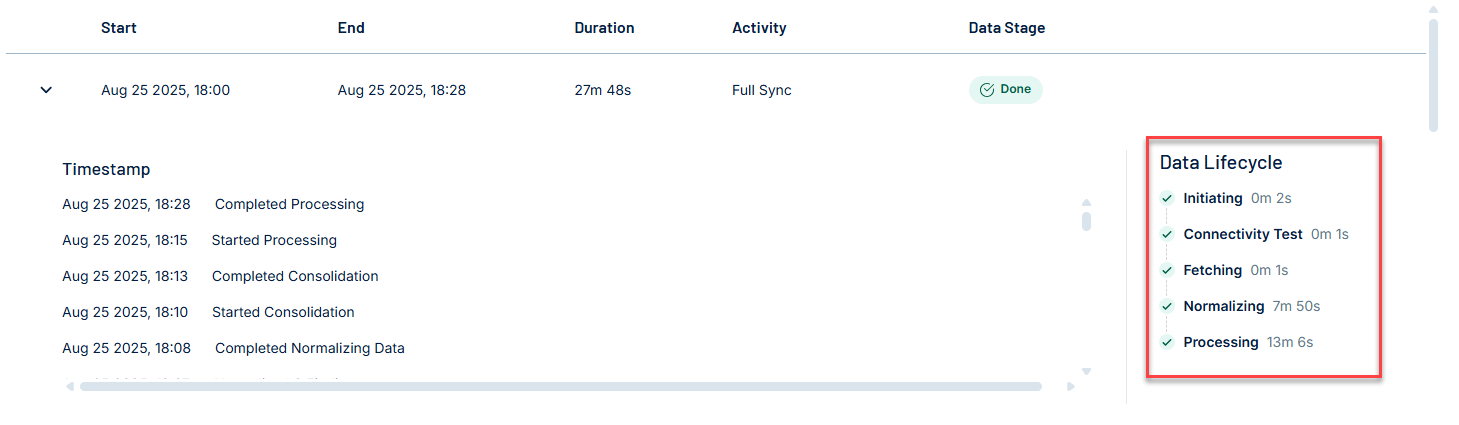Viewport: 1459px width, 425px height.
Task: Collapse the Aug 25 sync row chevron
Action: click(x=46, y=90)
